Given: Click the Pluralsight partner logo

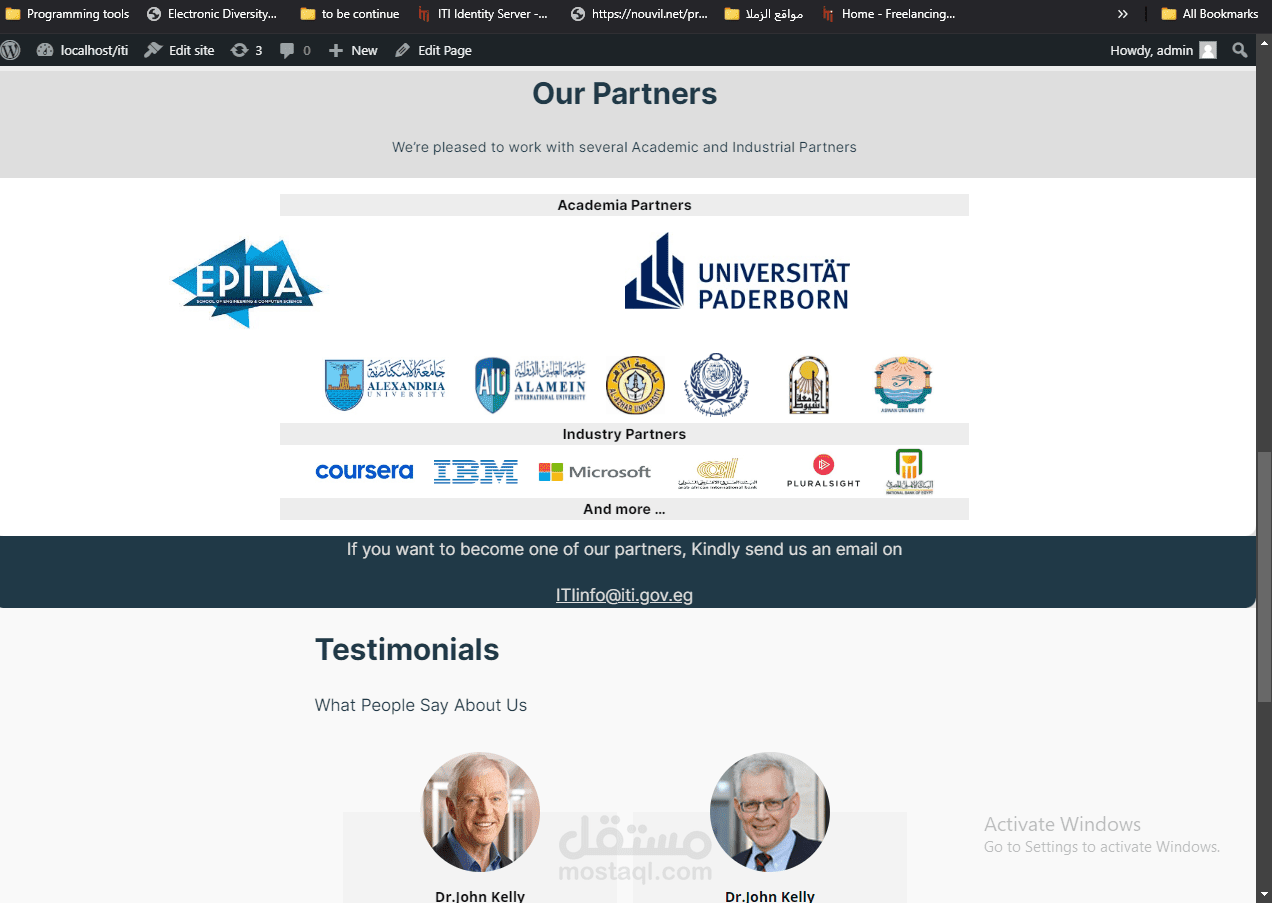Looking at the screenshot, I should coord(823,471).
